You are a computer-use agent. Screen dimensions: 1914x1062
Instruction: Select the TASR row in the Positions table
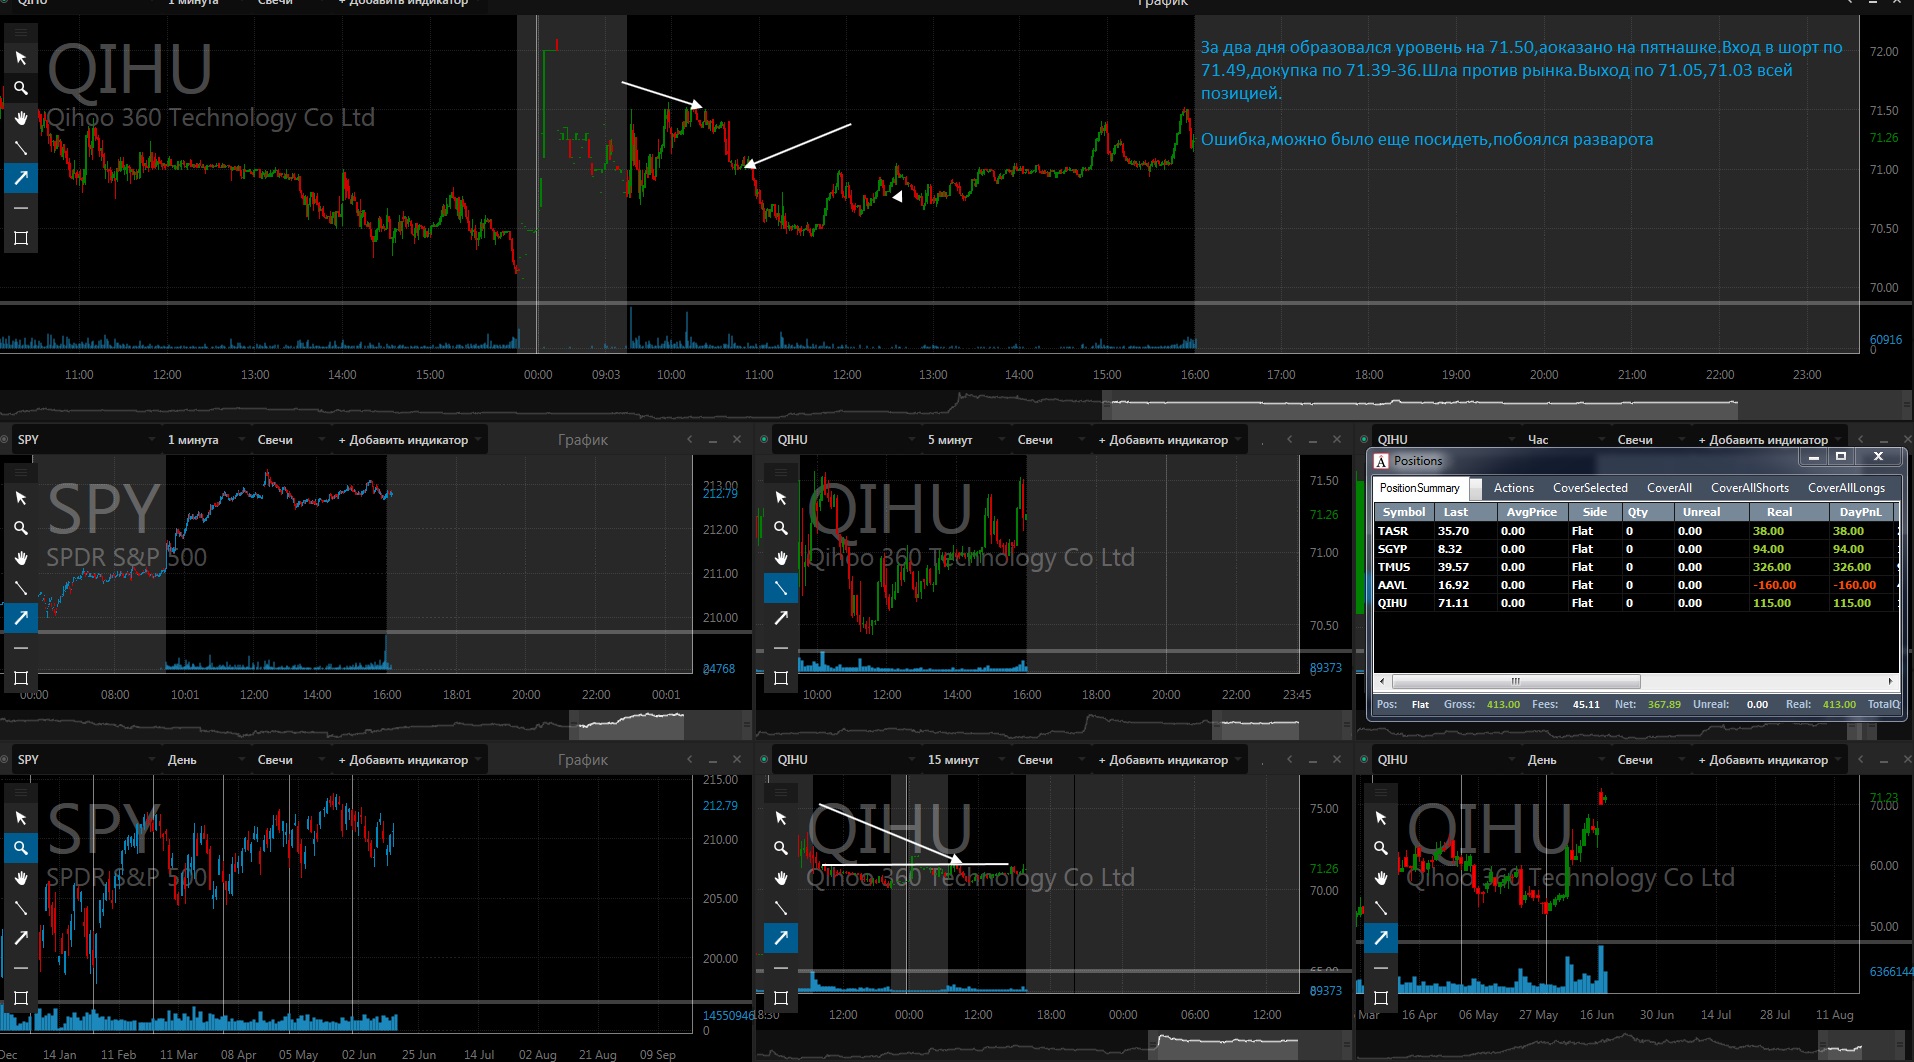point(1635,531)
